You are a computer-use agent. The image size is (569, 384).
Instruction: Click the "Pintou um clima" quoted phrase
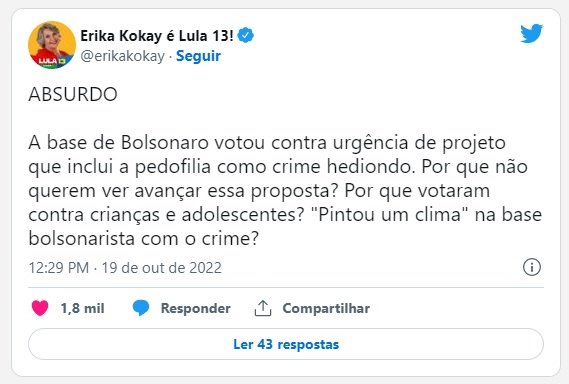coord(390,215)
